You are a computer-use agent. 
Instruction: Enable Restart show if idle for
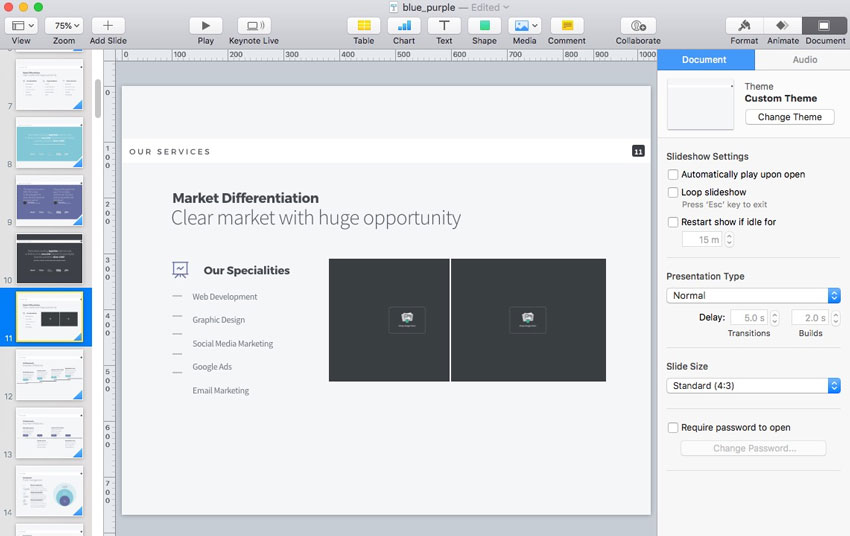coord(673,222)
